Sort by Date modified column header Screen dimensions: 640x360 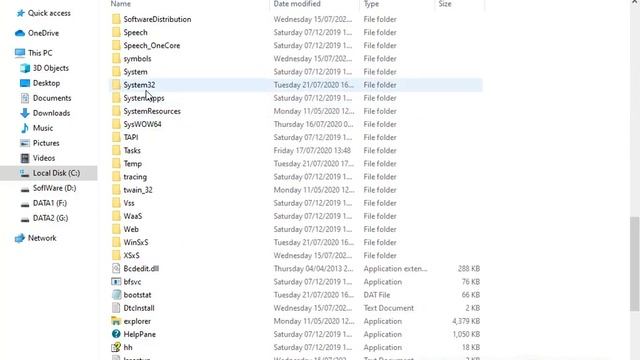click(297, 4)
